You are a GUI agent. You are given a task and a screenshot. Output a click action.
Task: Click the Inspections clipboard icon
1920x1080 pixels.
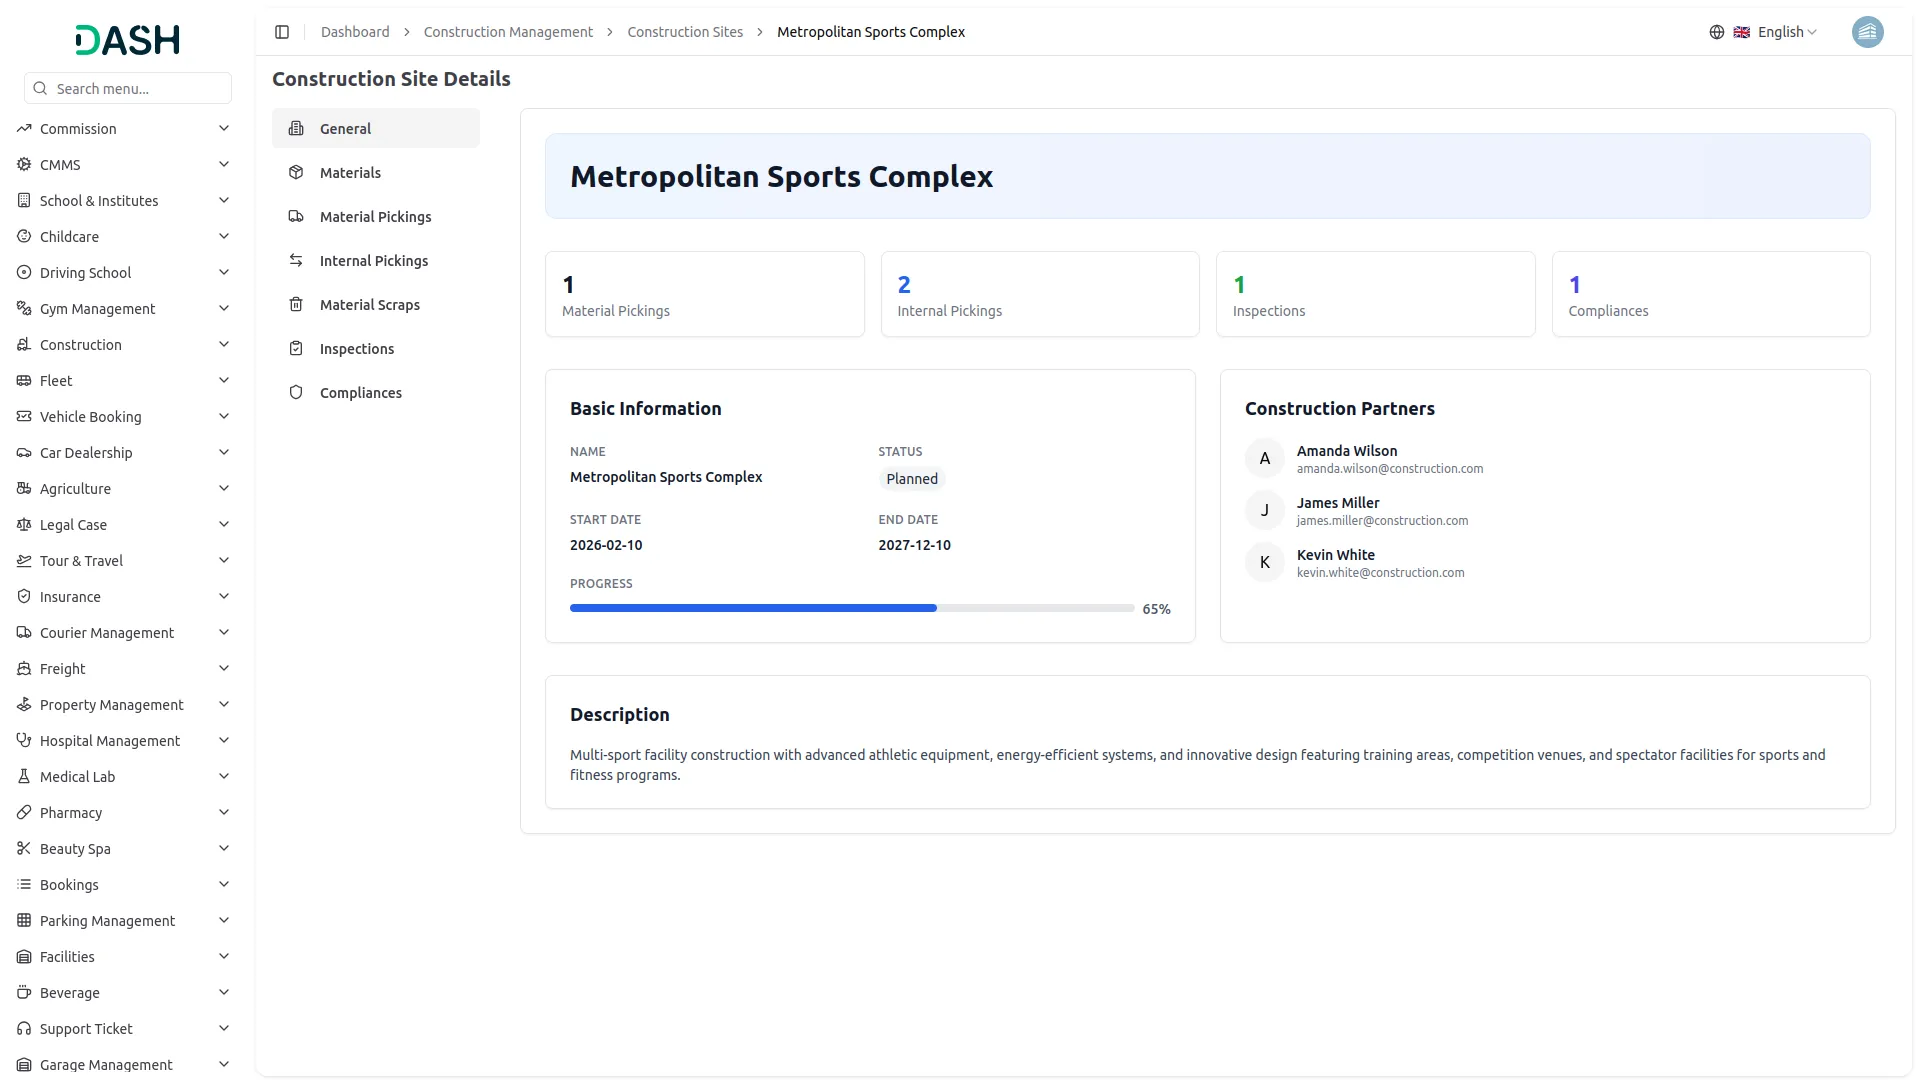tap(296, 349)
